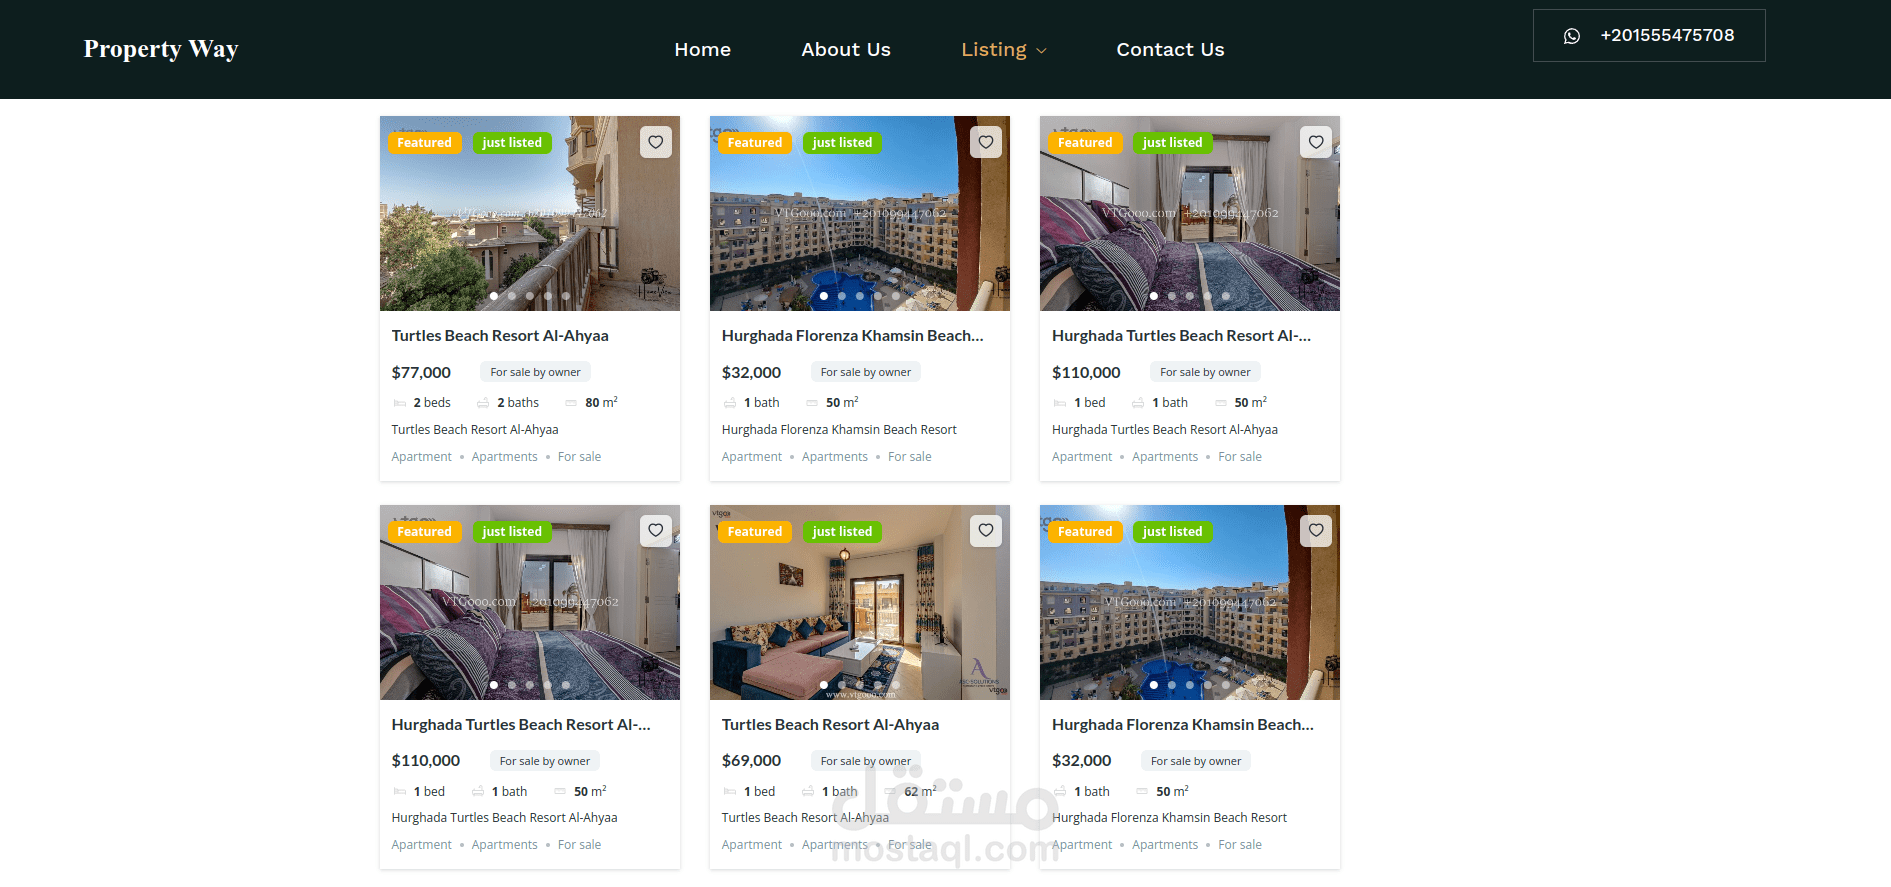The width and height of the screenshot is (1891, 887).
Task: Click 'For sale by owner' tag on $77,000 listing
Action: pos(535,372)
